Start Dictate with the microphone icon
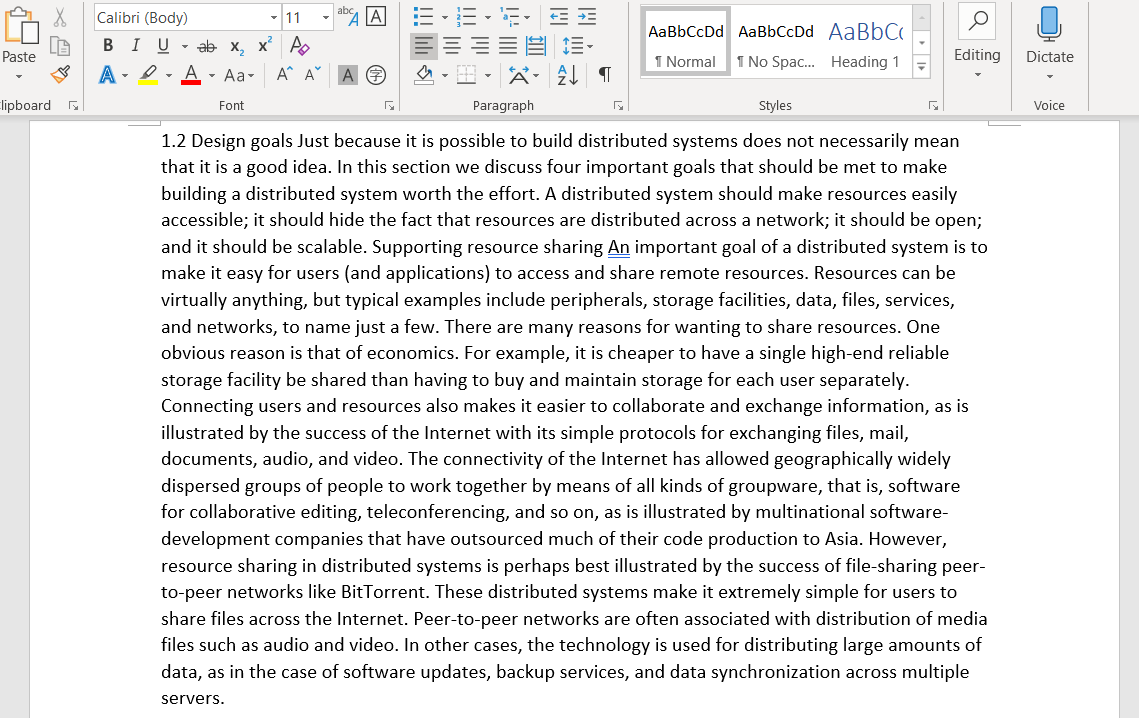The height and width of the screenshot is (718, 1139). pyautogui.click(x=1049, y=25)
